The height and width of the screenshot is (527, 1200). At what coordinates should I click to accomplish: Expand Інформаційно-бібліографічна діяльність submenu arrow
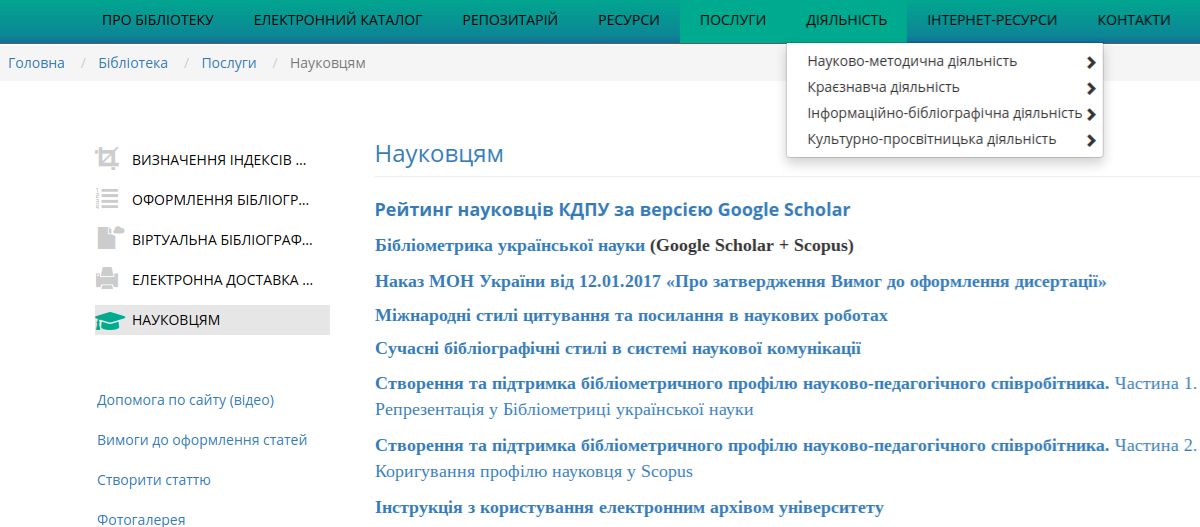(x=1090, y=114)
